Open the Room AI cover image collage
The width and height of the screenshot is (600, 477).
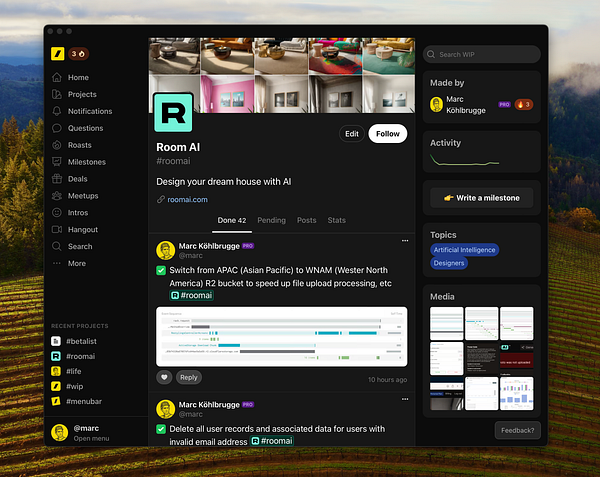coord(282,75)
